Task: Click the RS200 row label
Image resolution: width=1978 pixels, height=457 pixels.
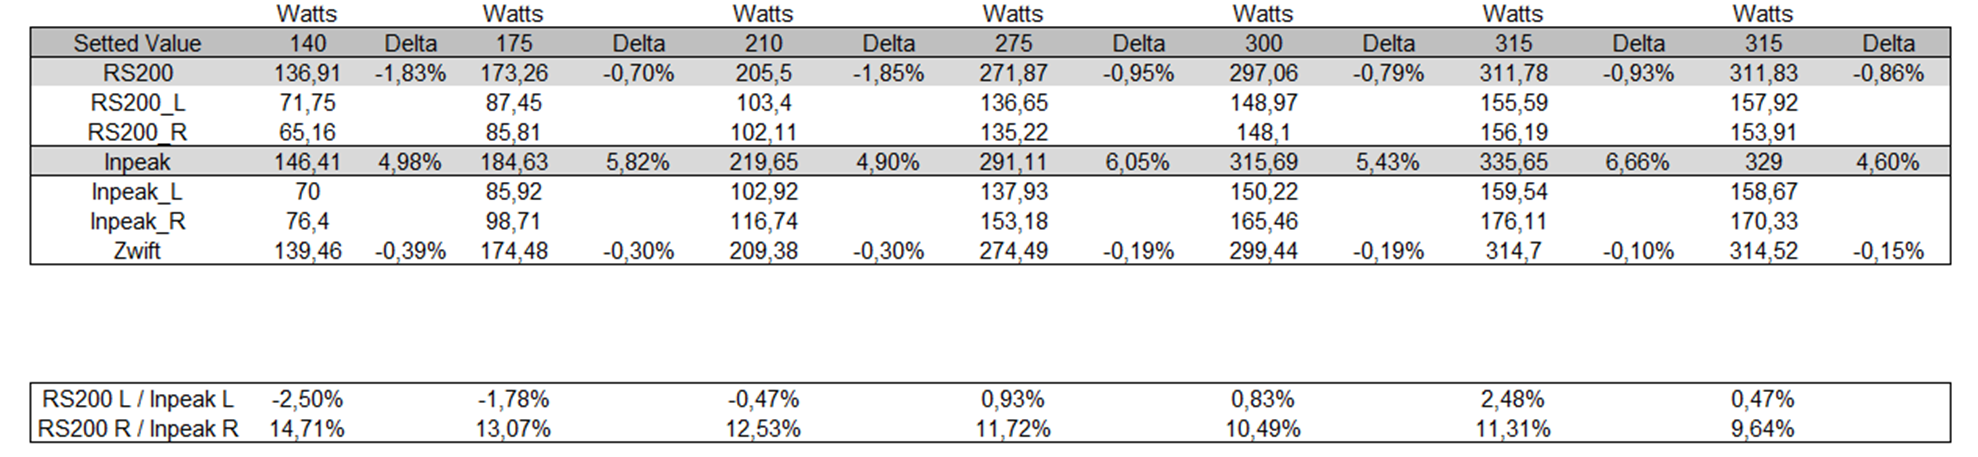Action: tap(137, 73)
